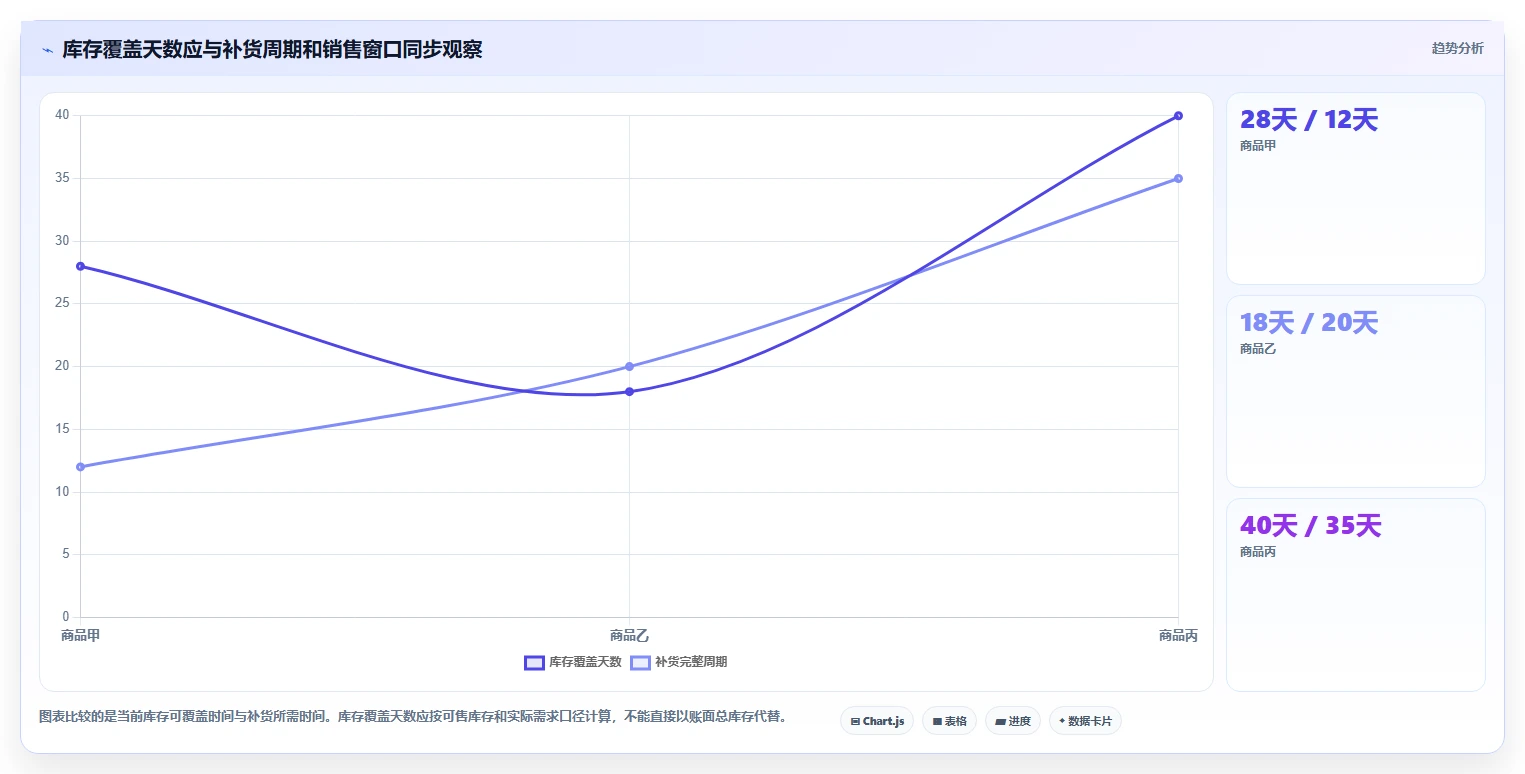Click the 补货完整周期 point at 商品丙 (35)
This screenshot has width=1525, height=774.
(x=1178, y=178)
